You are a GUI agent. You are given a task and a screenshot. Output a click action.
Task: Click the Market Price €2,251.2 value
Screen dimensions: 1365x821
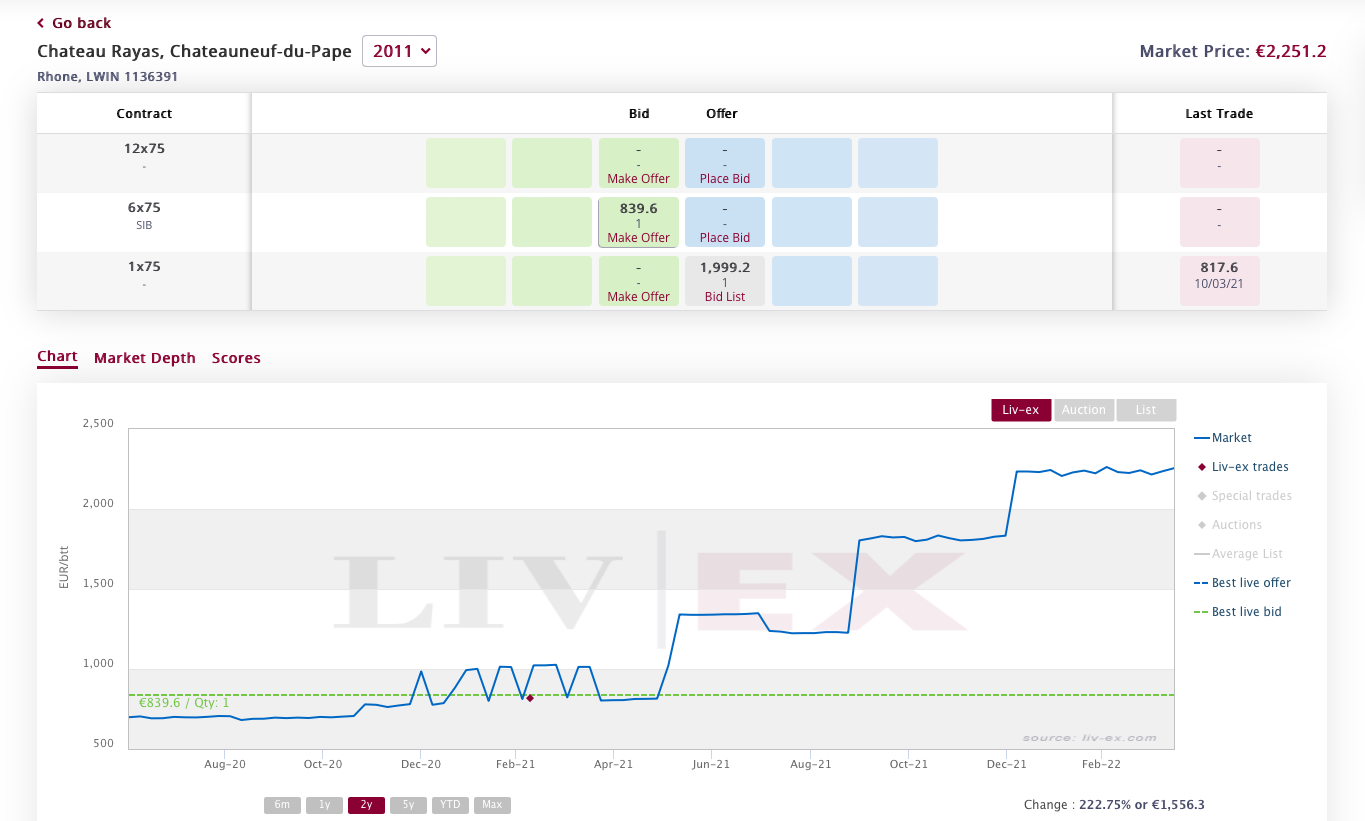pyautogui.click(x=1291, y=51)
